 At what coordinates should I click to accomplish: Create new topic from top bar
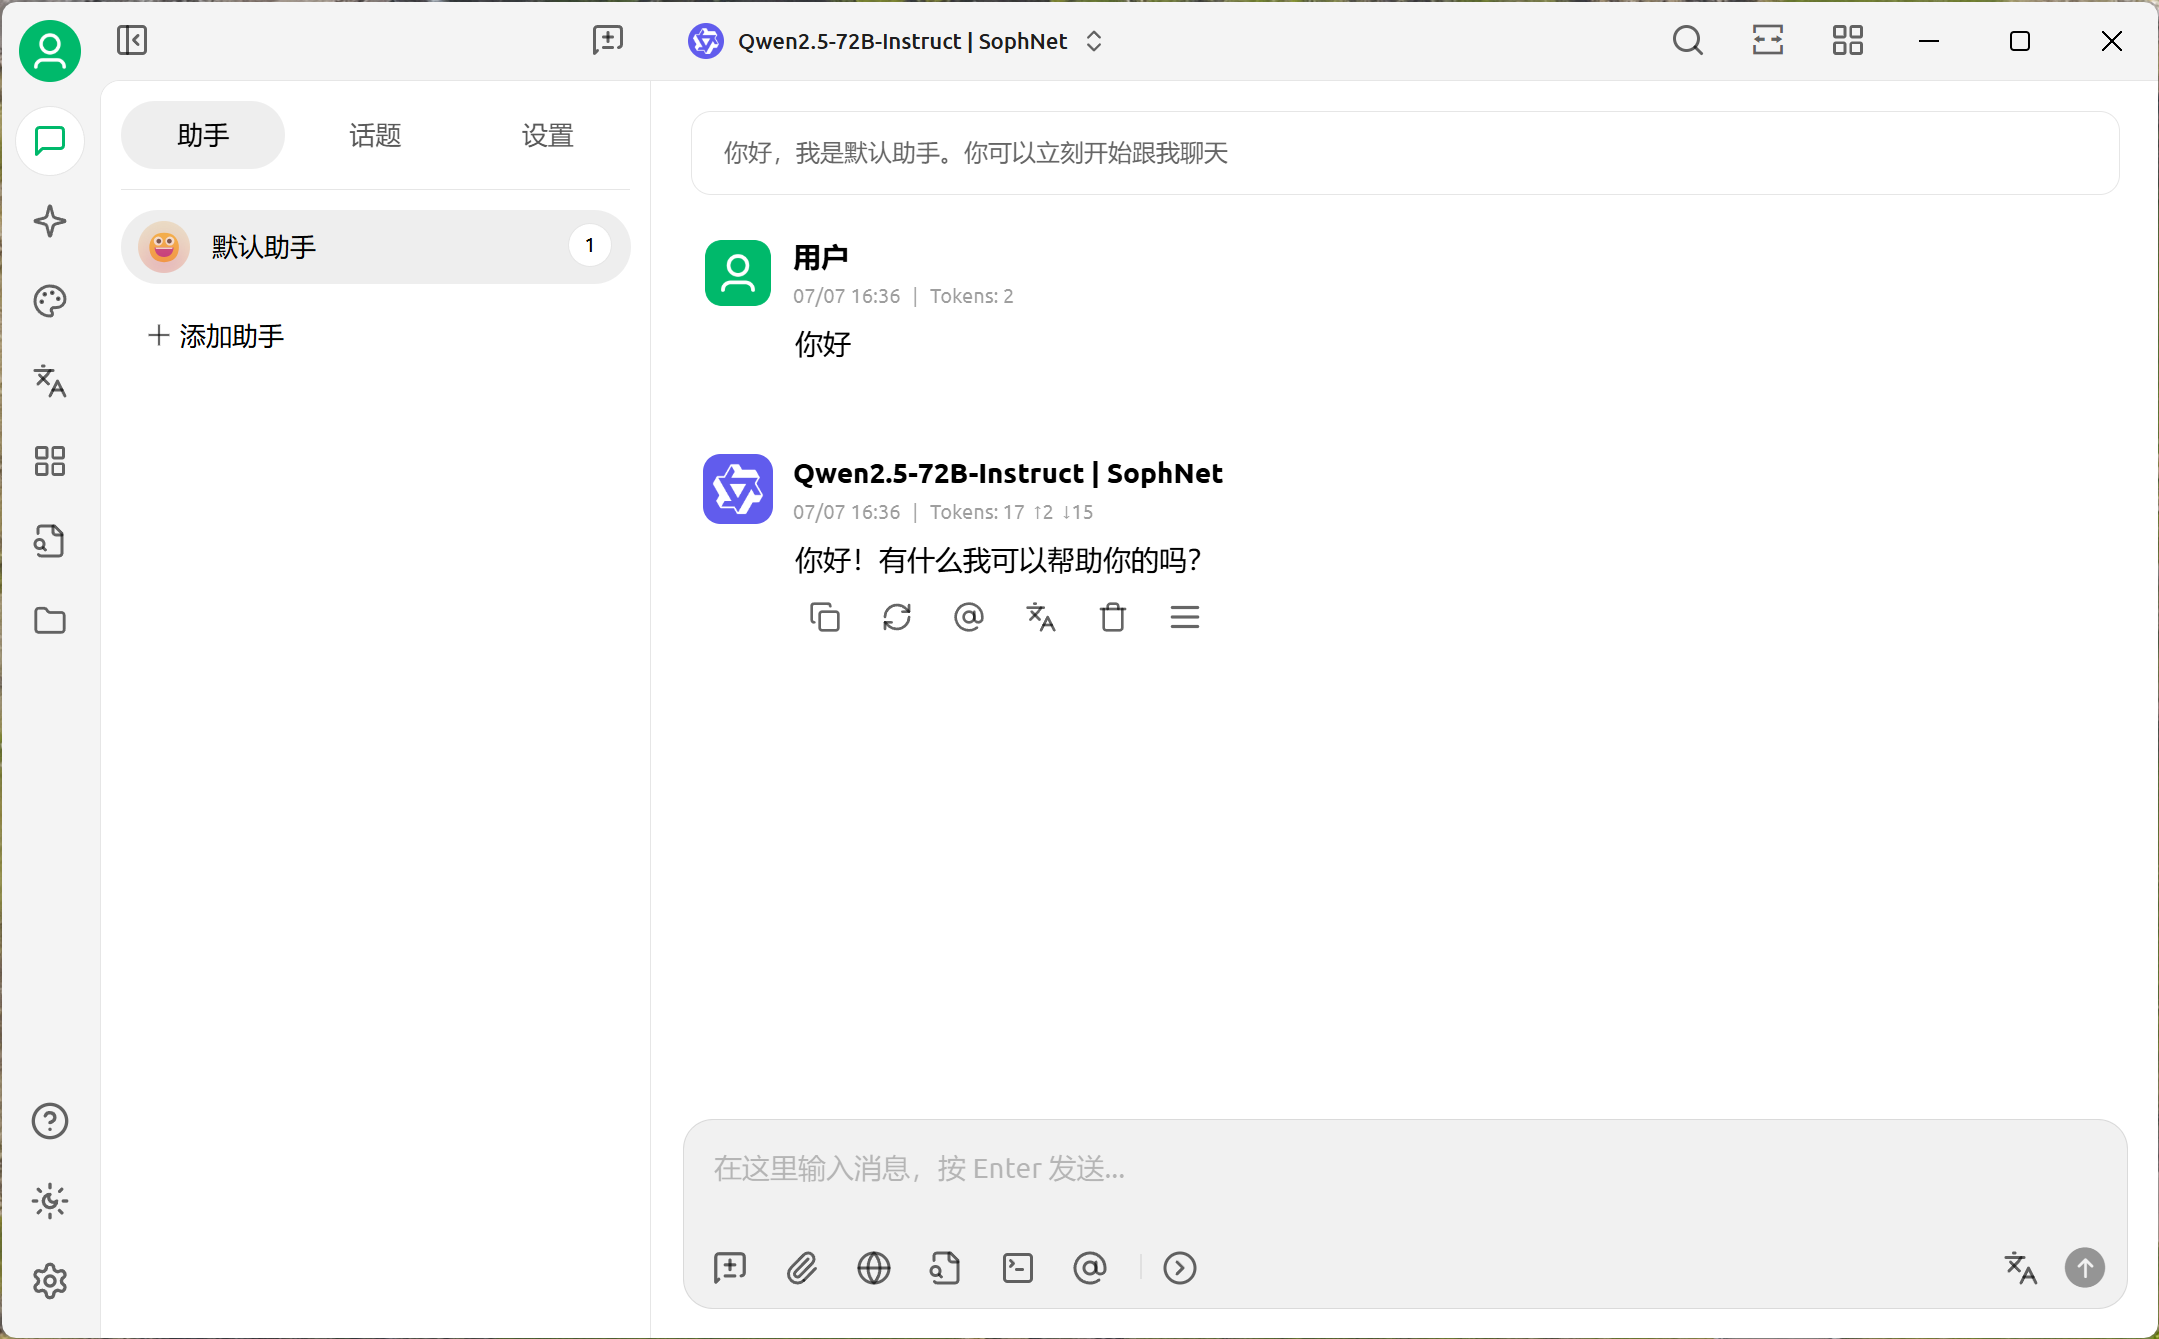click(x=607, y=41)
